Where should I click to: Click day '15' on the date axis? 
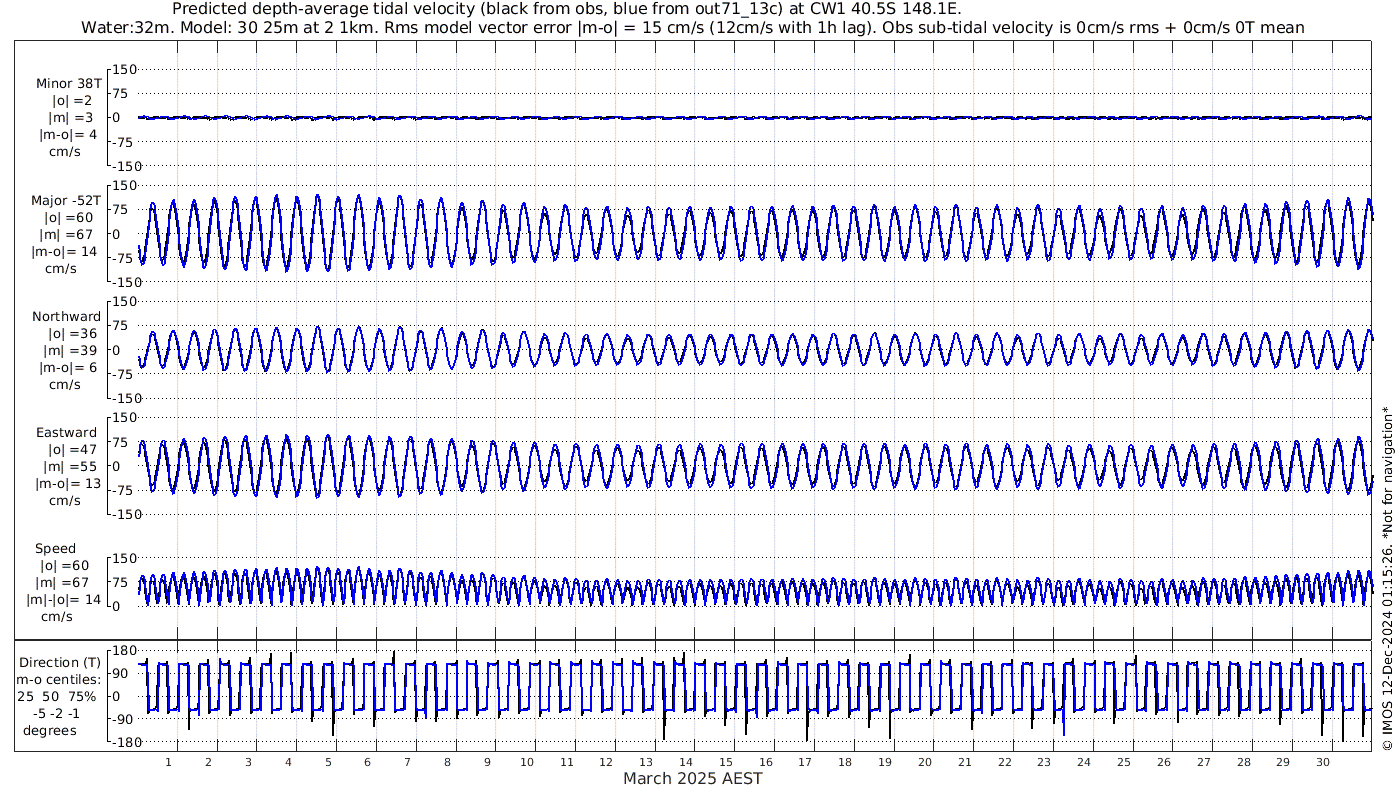pos(726,762)
